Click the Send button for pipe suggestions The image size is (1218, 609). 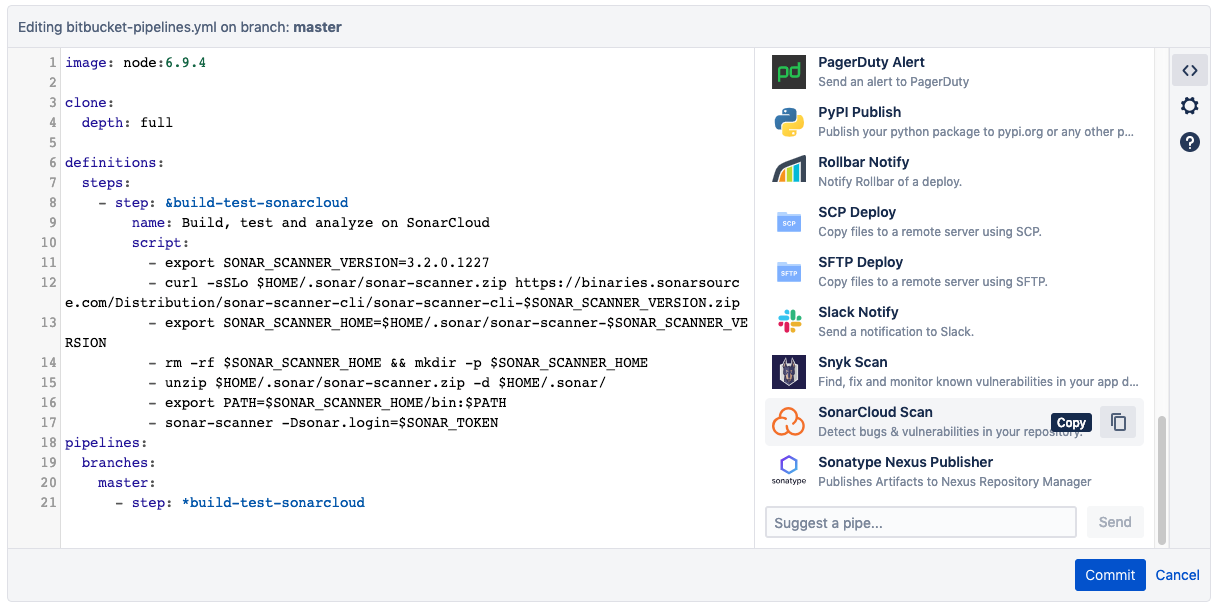point(1115,521)
